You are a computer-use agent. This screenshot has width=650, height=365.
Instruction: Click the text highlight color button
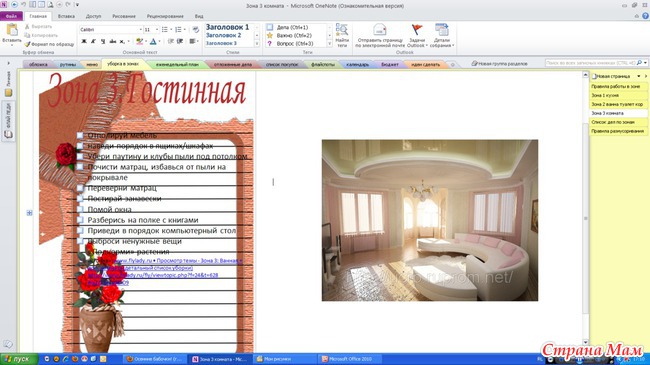[139, 41]
